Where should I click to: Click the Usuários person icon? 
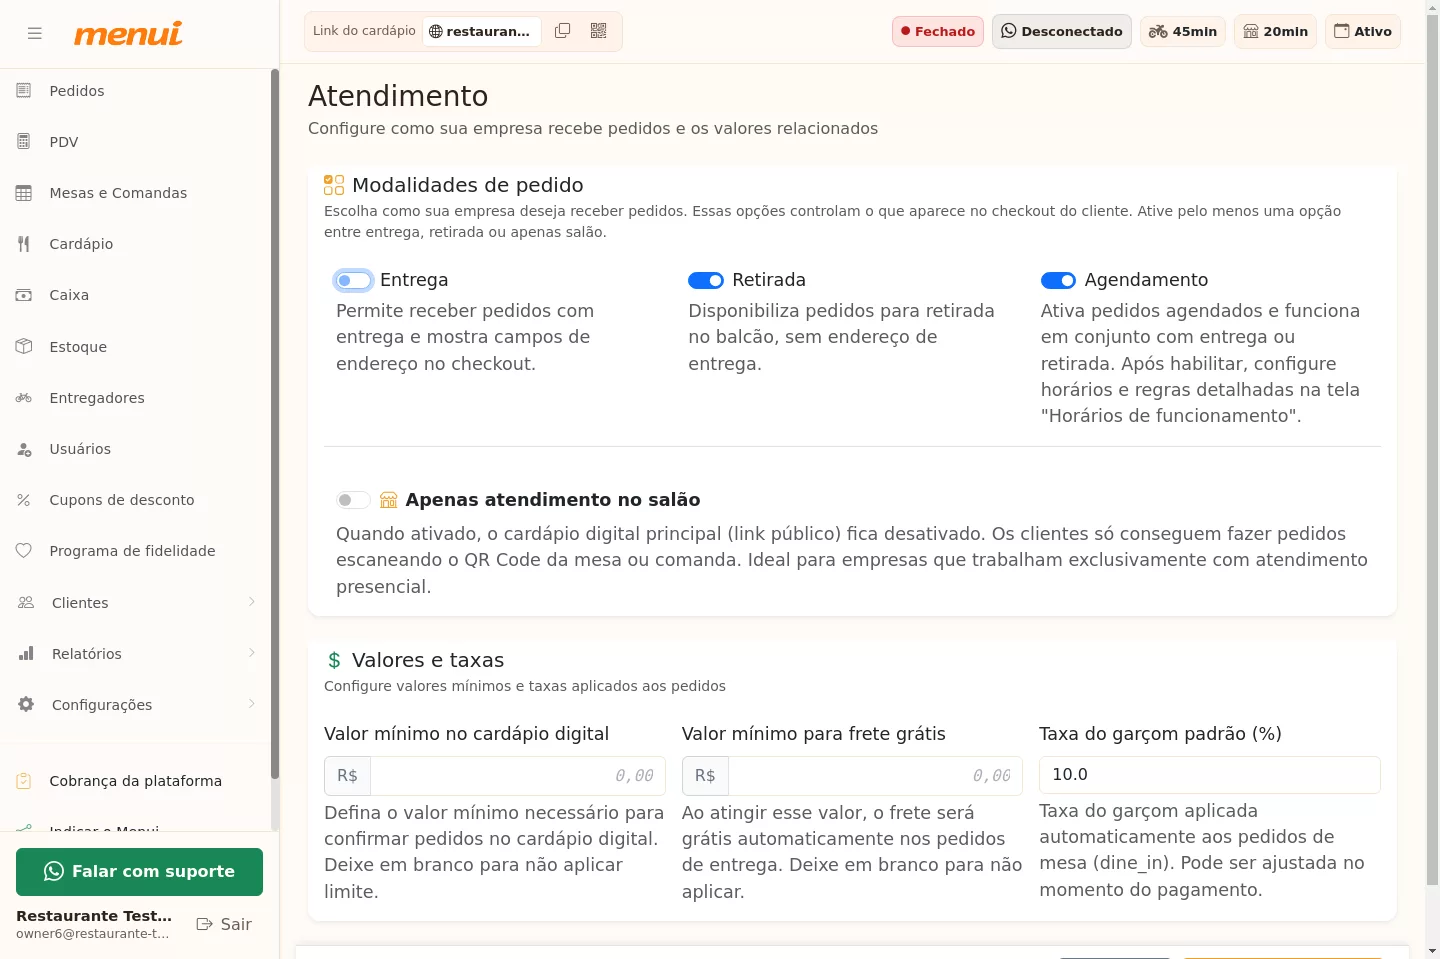[24, 449]
